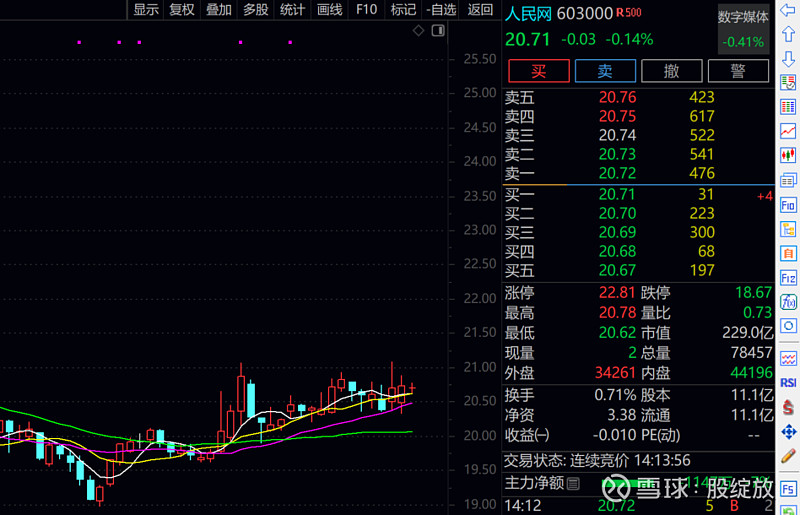Switch to the intraday line chart icon
Viewport: 800px width, 515px height.
click(x=788, y=131)
